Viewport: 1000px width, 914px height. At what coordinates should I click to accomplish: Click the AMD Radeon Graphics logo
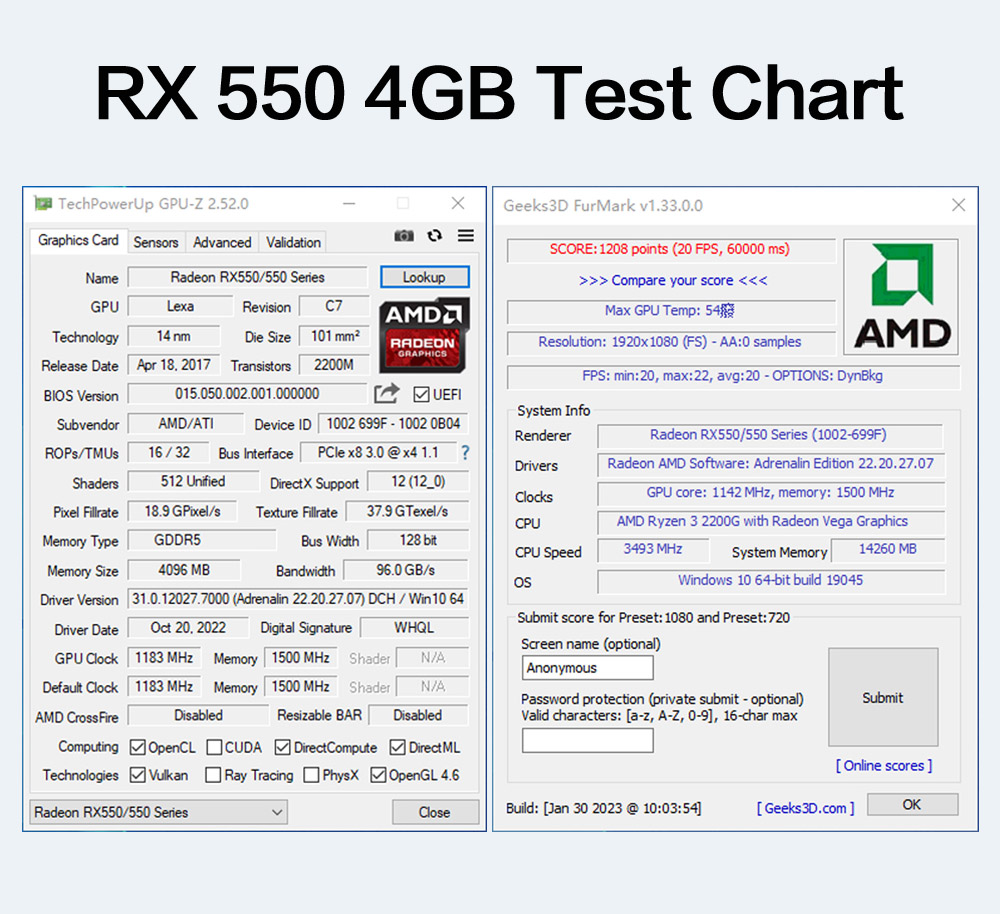425,335
